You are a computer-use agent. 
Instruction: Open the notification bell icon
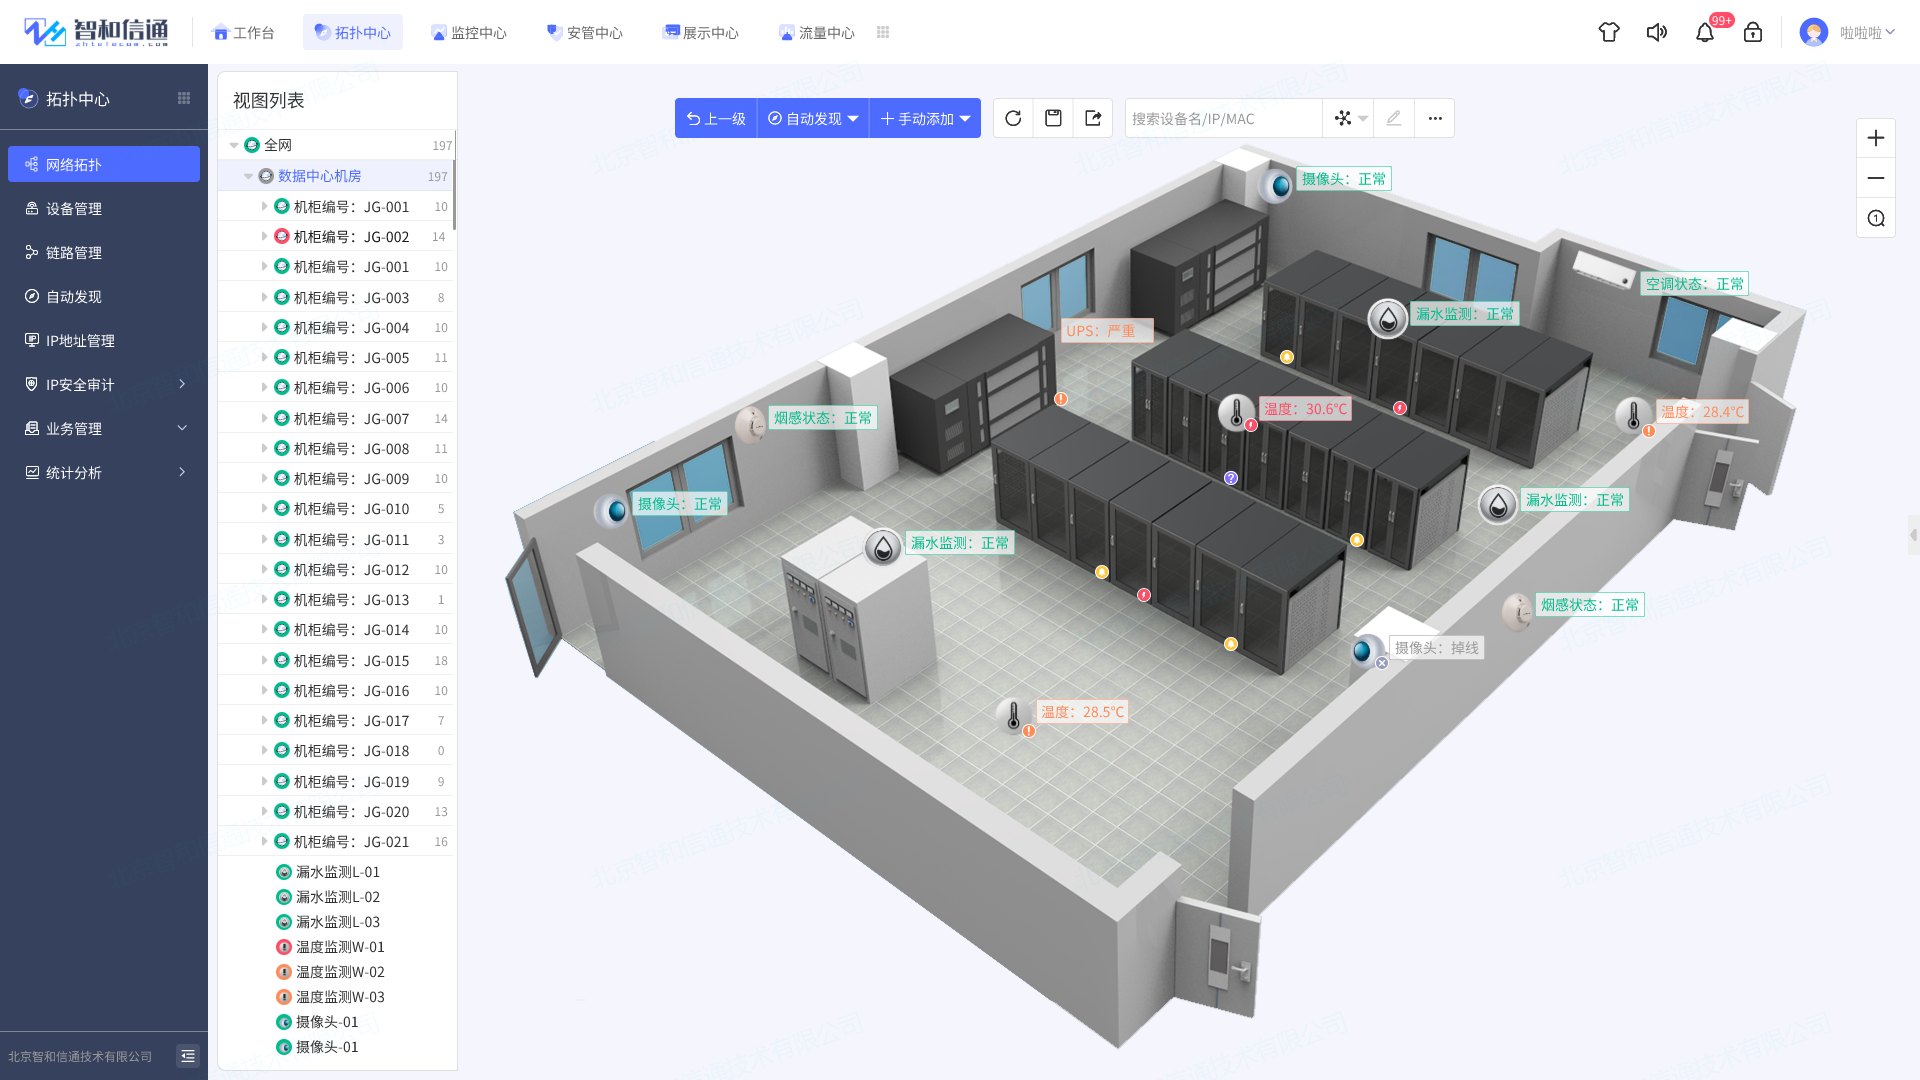tap(1705, 32)
